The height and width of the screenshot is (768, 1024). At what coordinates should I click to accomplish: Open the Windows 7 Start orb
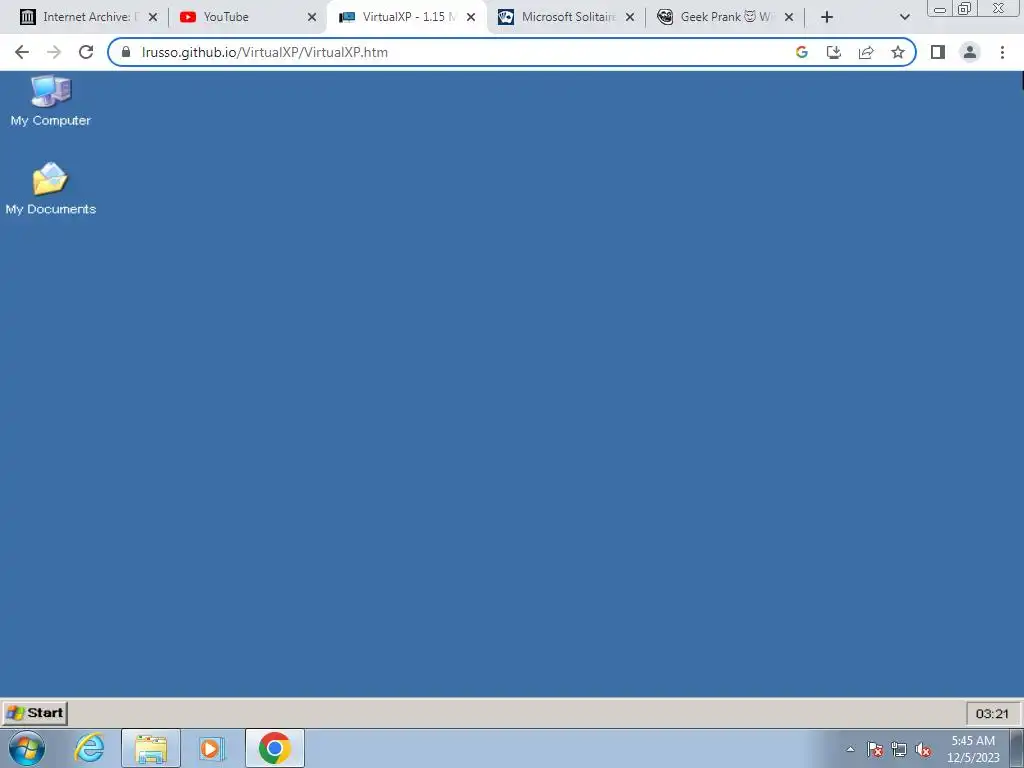pos(27,748)
